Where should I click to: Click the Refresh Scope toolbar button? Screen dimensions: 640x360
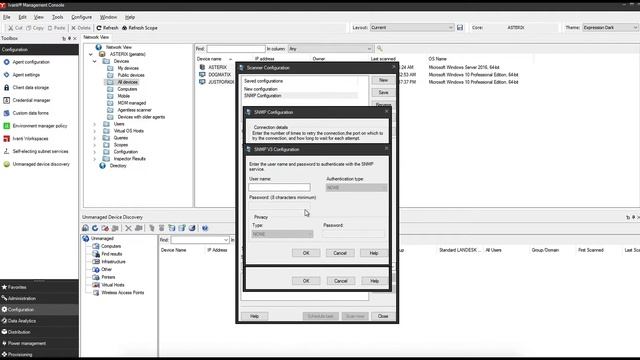[140, 28]
